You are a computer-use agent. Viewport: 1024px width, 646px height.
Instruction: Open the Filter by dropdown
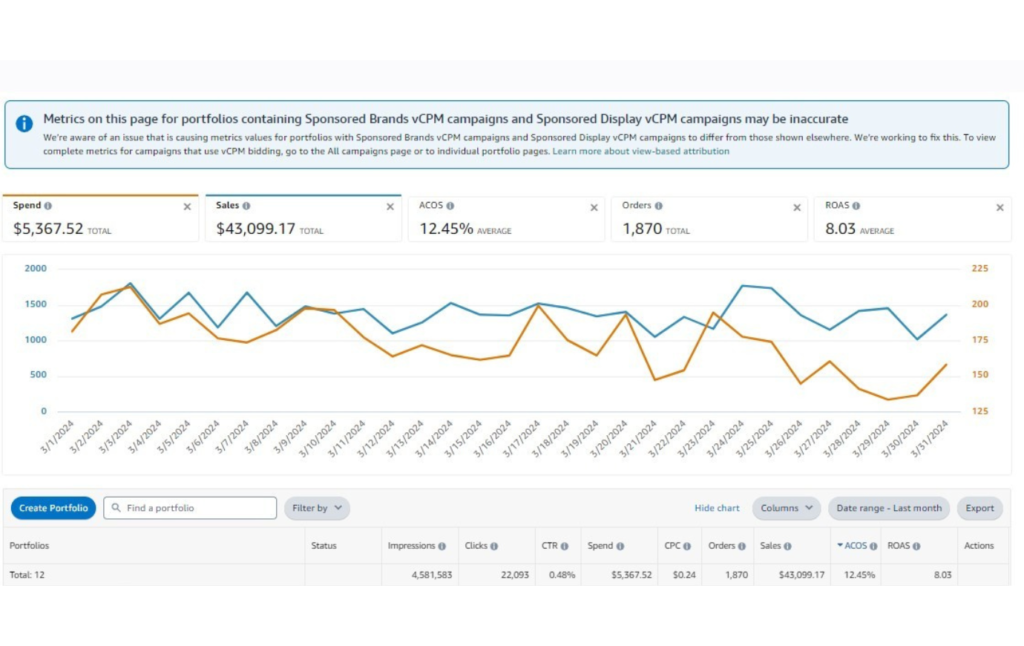click(x=317, y=508)
